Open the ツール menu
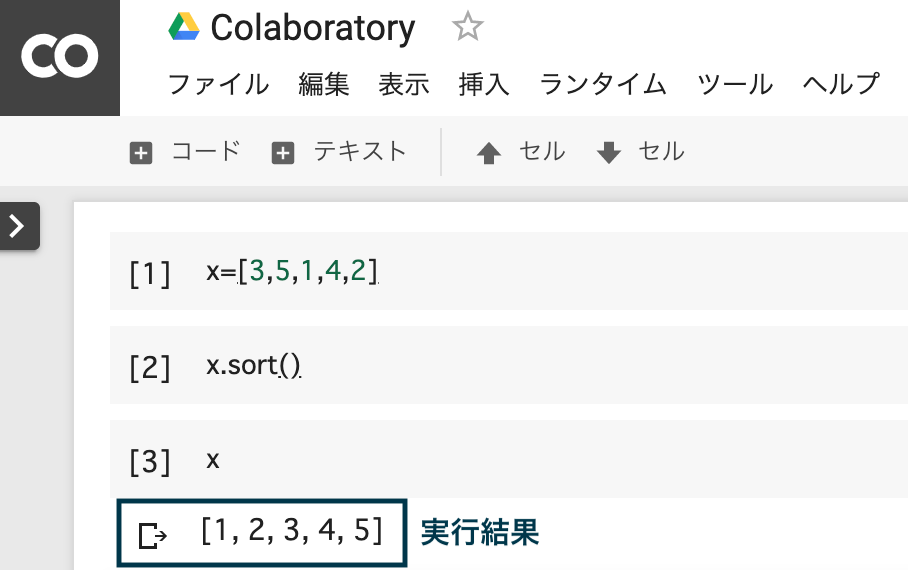 pyautogui.click(x=735, y=84)
